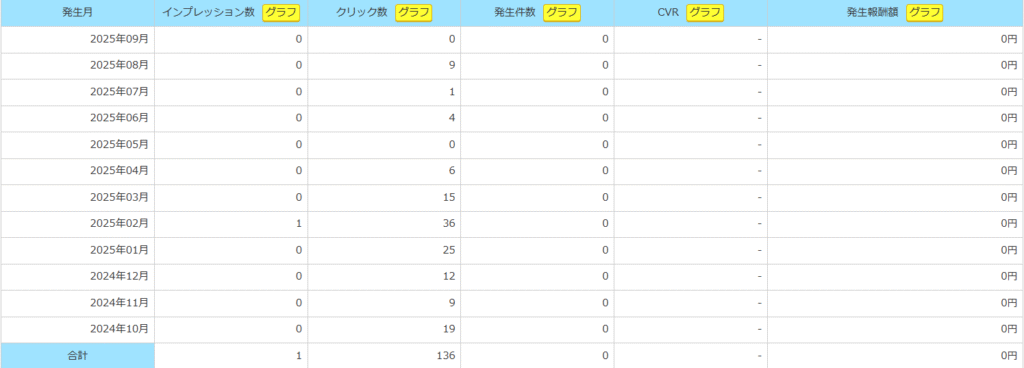Click the 発生報酬額 グラフ button

[924, 12]
